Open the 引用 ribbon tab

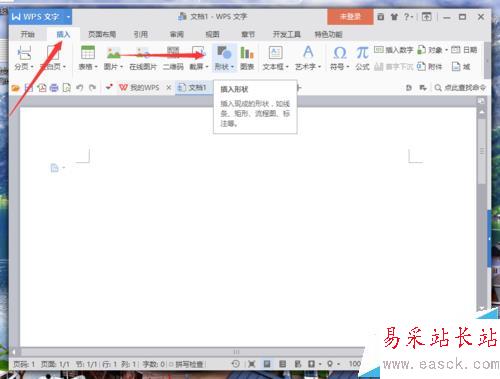(141, 34)
